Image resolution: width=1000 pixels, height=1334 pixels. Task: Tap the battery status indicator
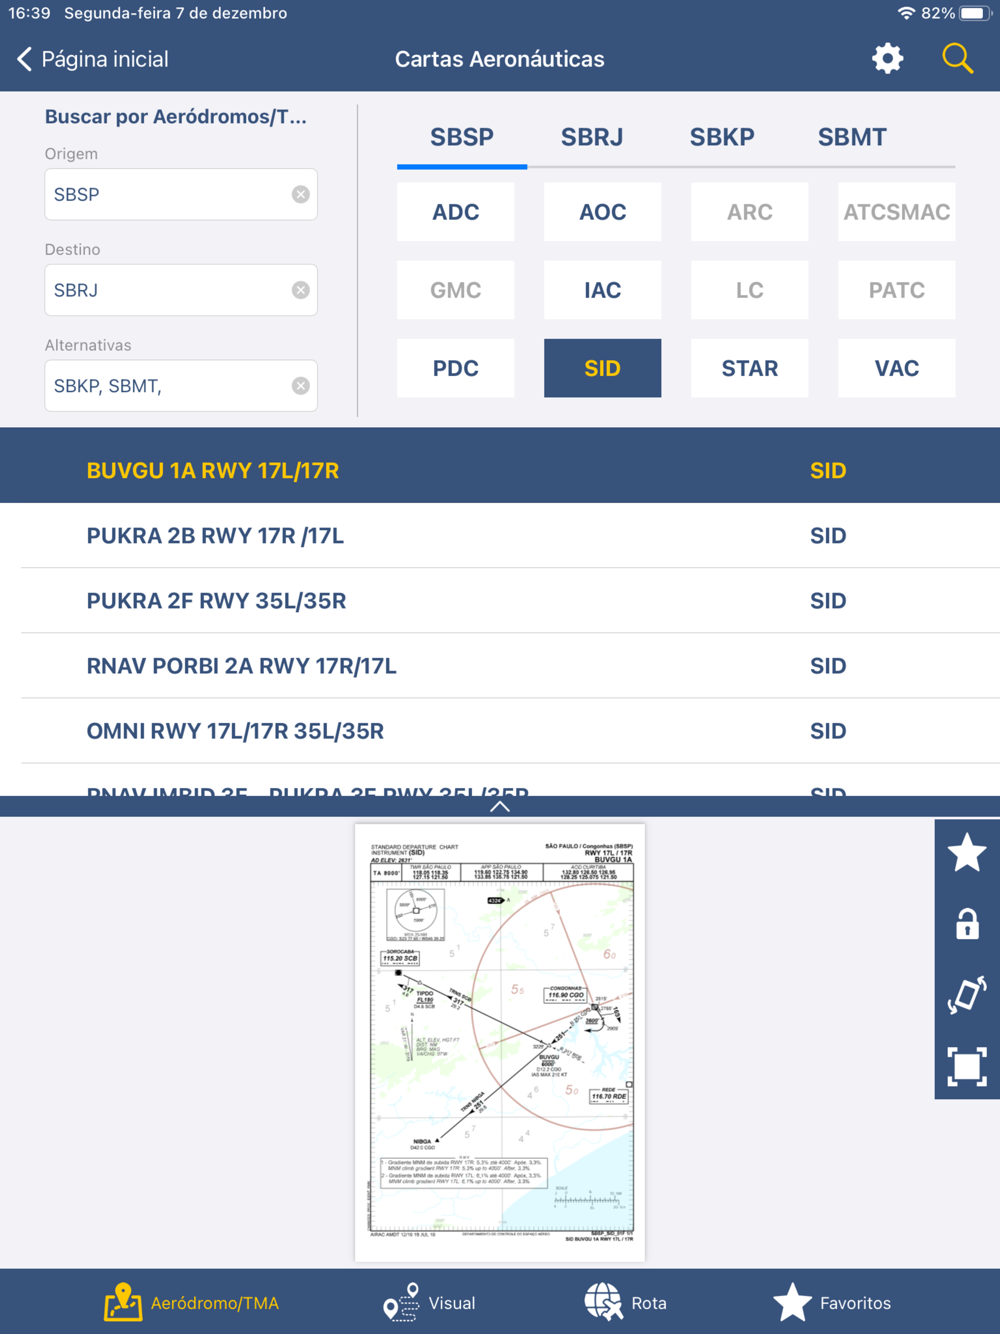tap(974, 13)
